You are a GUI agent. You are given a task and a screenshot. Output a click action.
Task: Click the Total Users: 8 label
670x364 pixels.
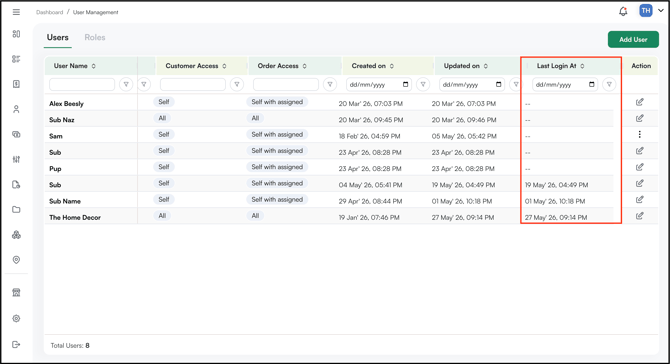[x=70, y=345]
